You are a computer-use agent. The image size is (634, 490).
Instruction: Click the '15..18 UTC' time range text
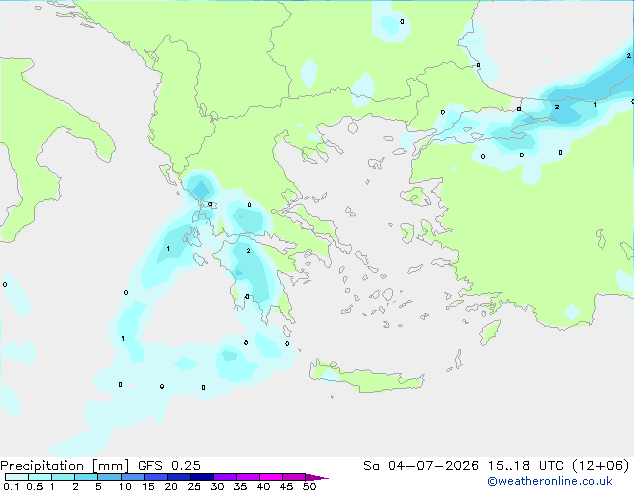tap(525, 466)
